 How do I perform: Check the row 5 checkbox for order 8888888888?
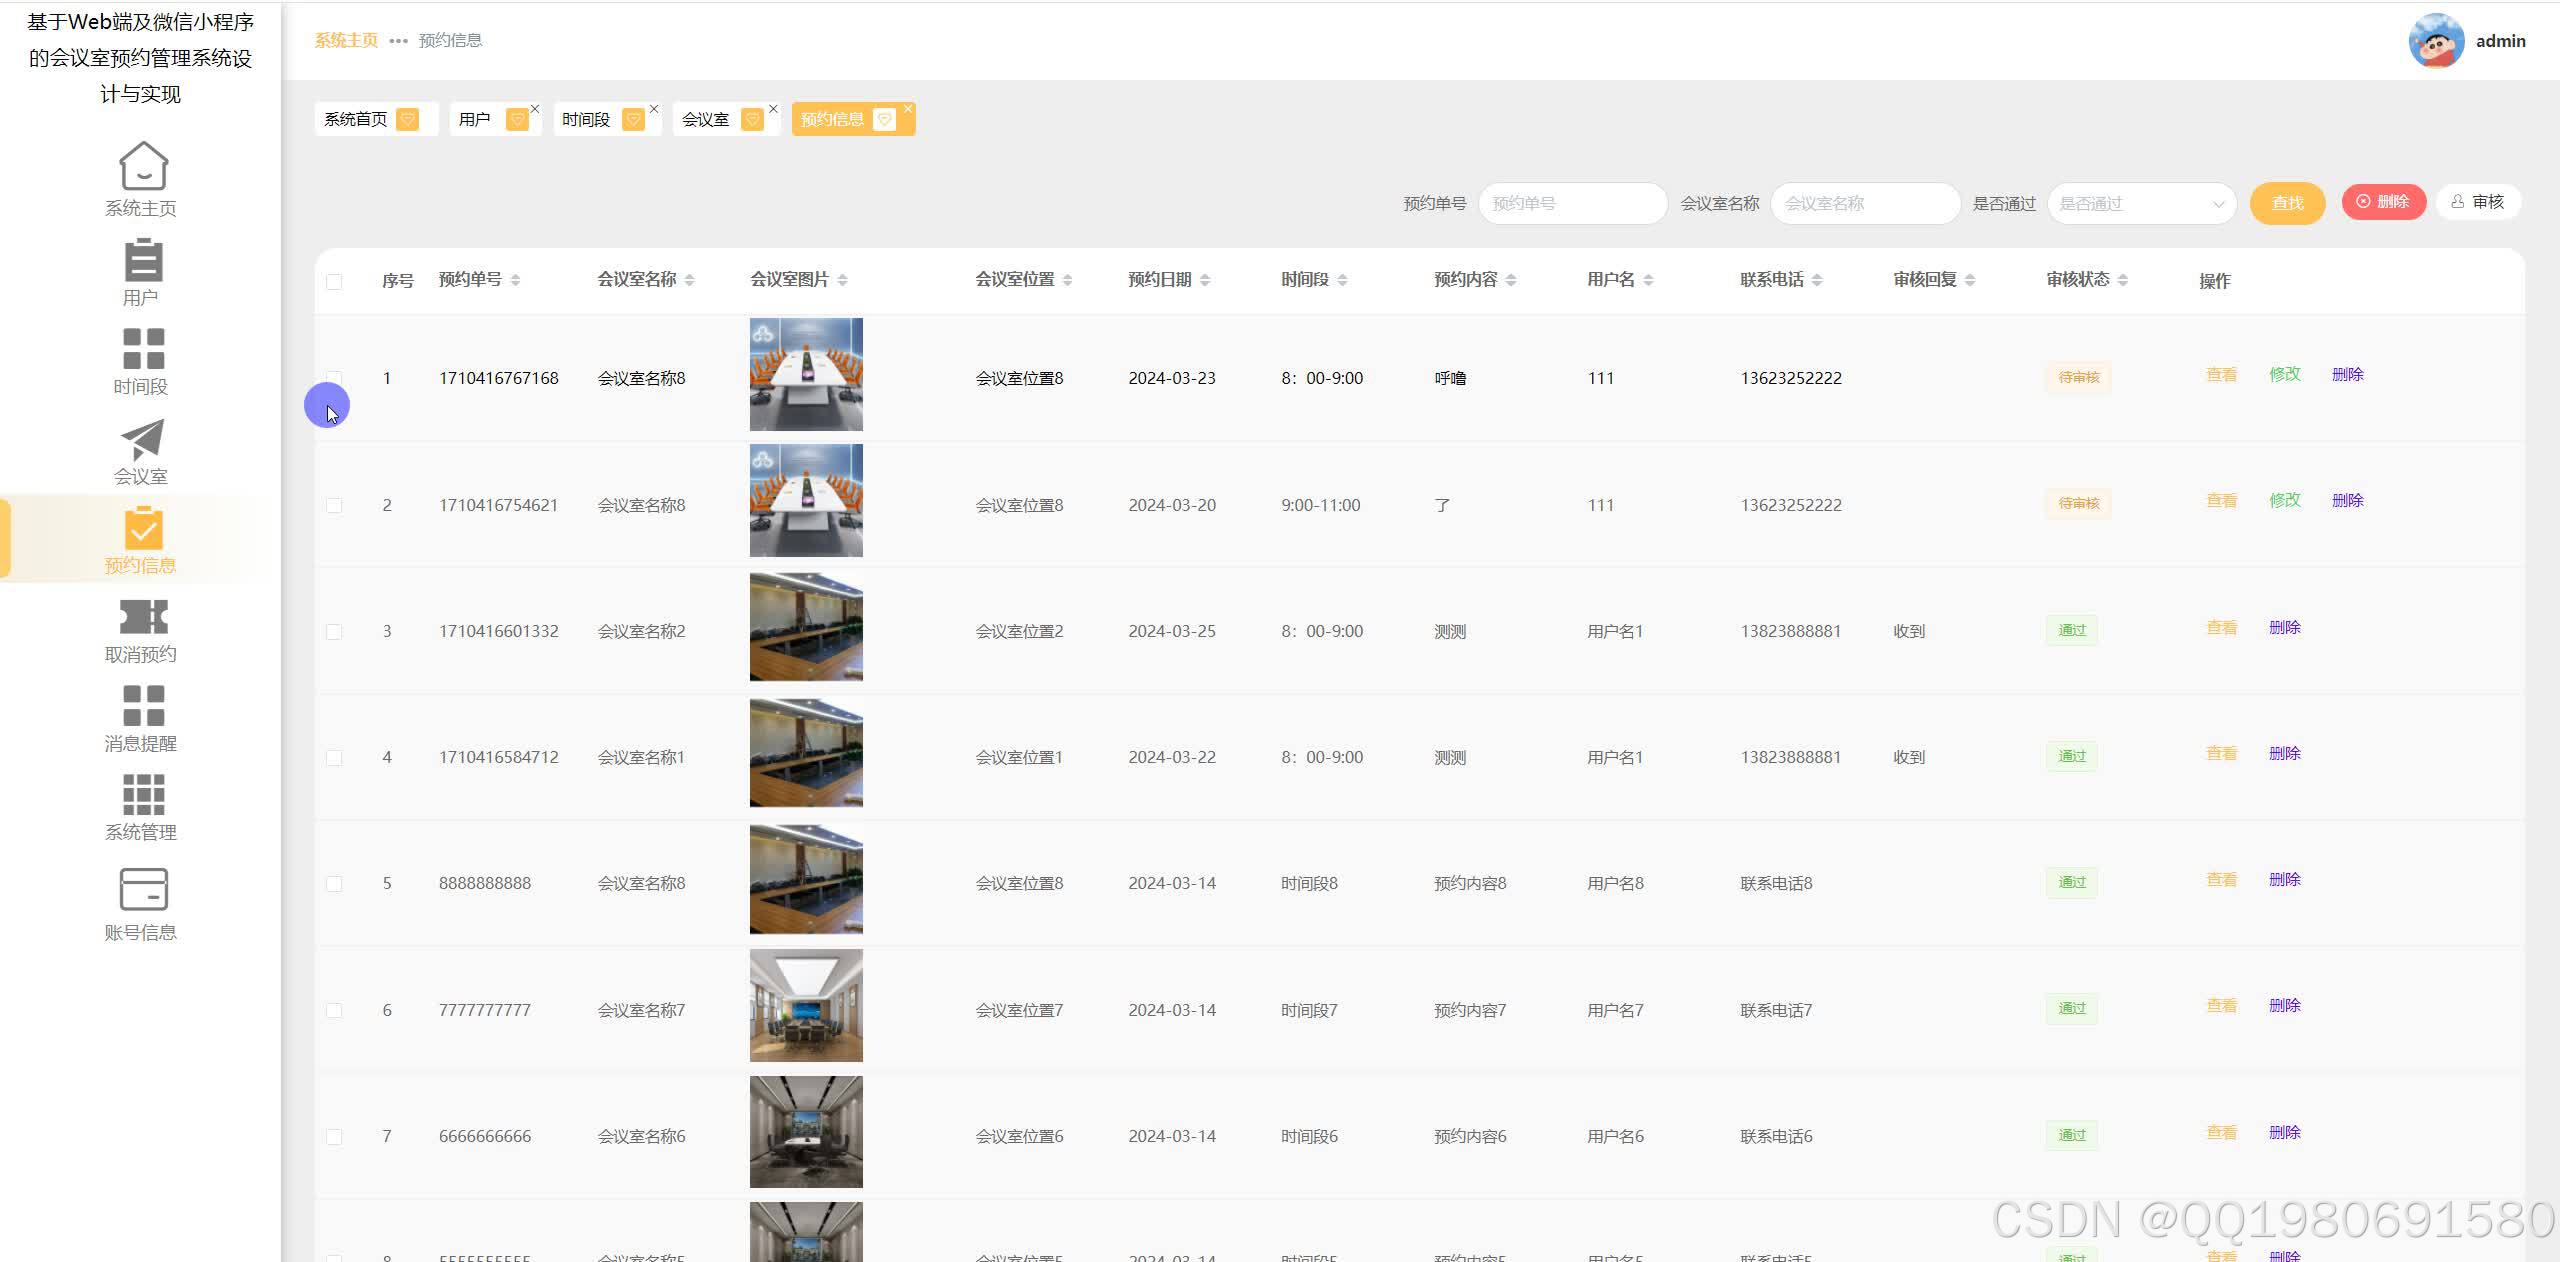coord(334,884)
